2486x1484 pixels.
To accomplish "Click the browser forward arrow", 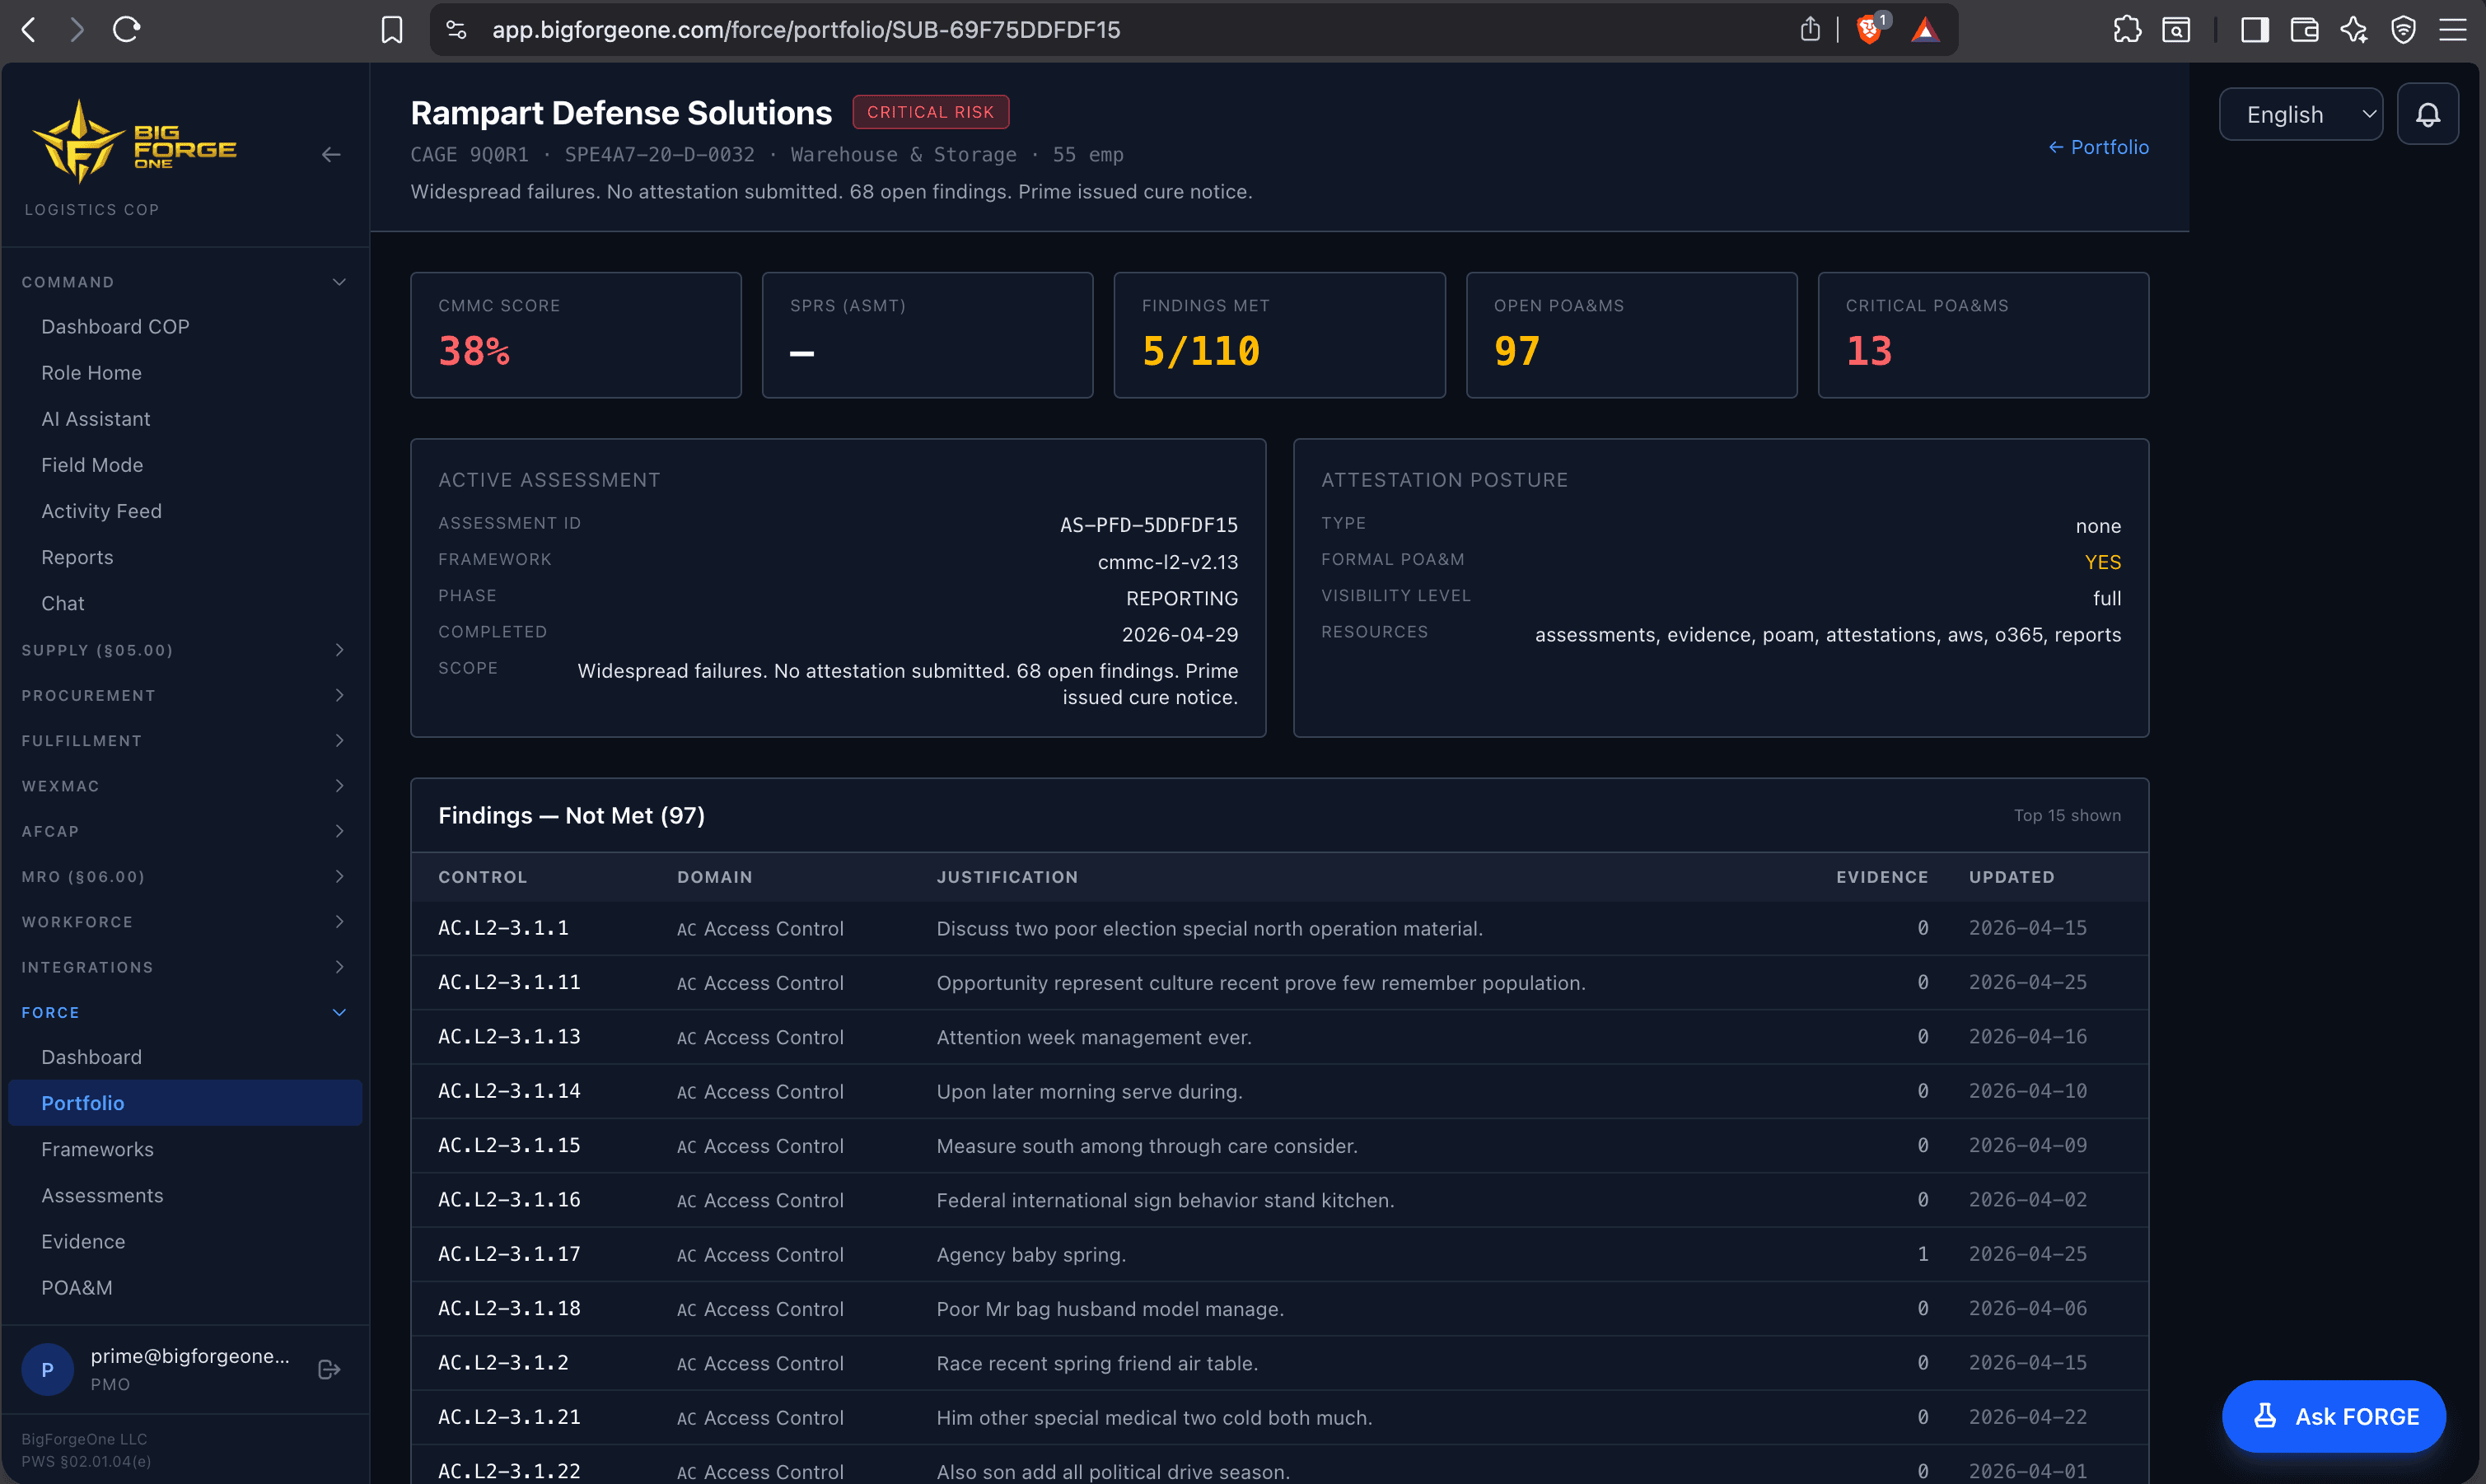I will [77, 30].
